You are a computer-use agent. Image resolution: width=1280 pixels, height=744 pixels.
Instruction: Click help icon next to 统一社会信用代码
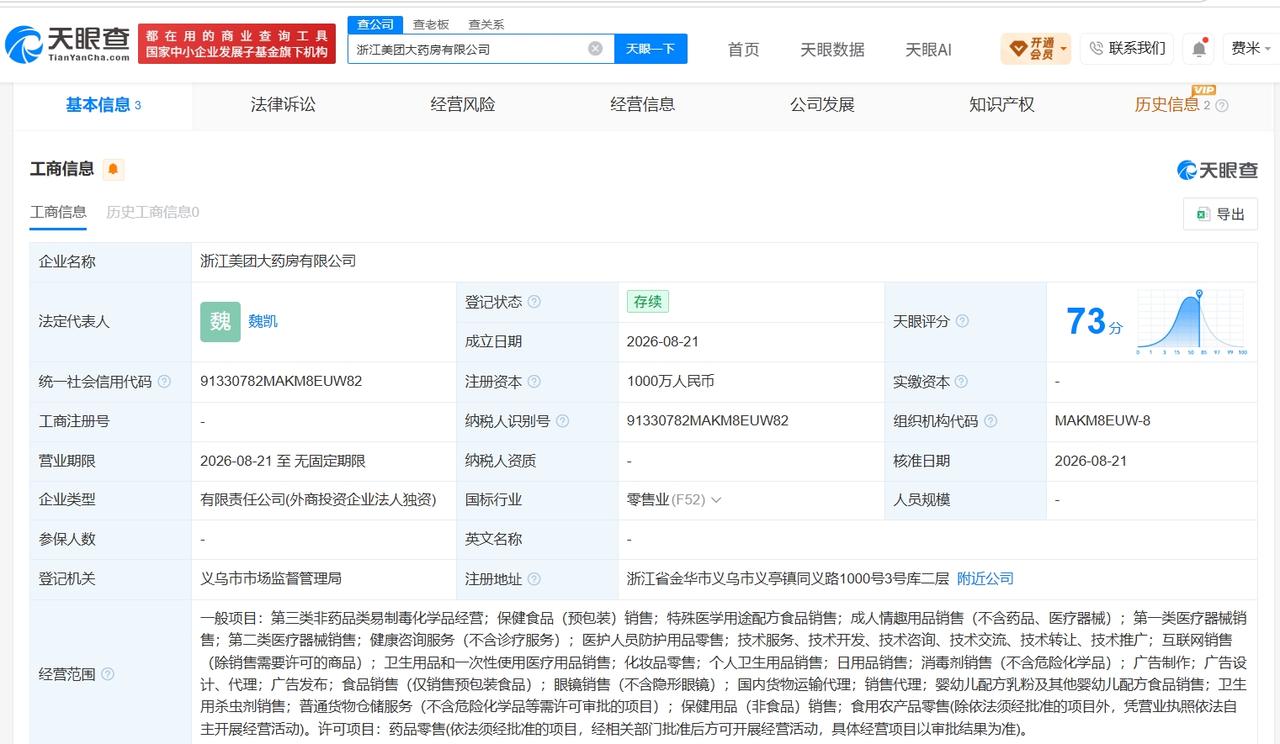164,382
